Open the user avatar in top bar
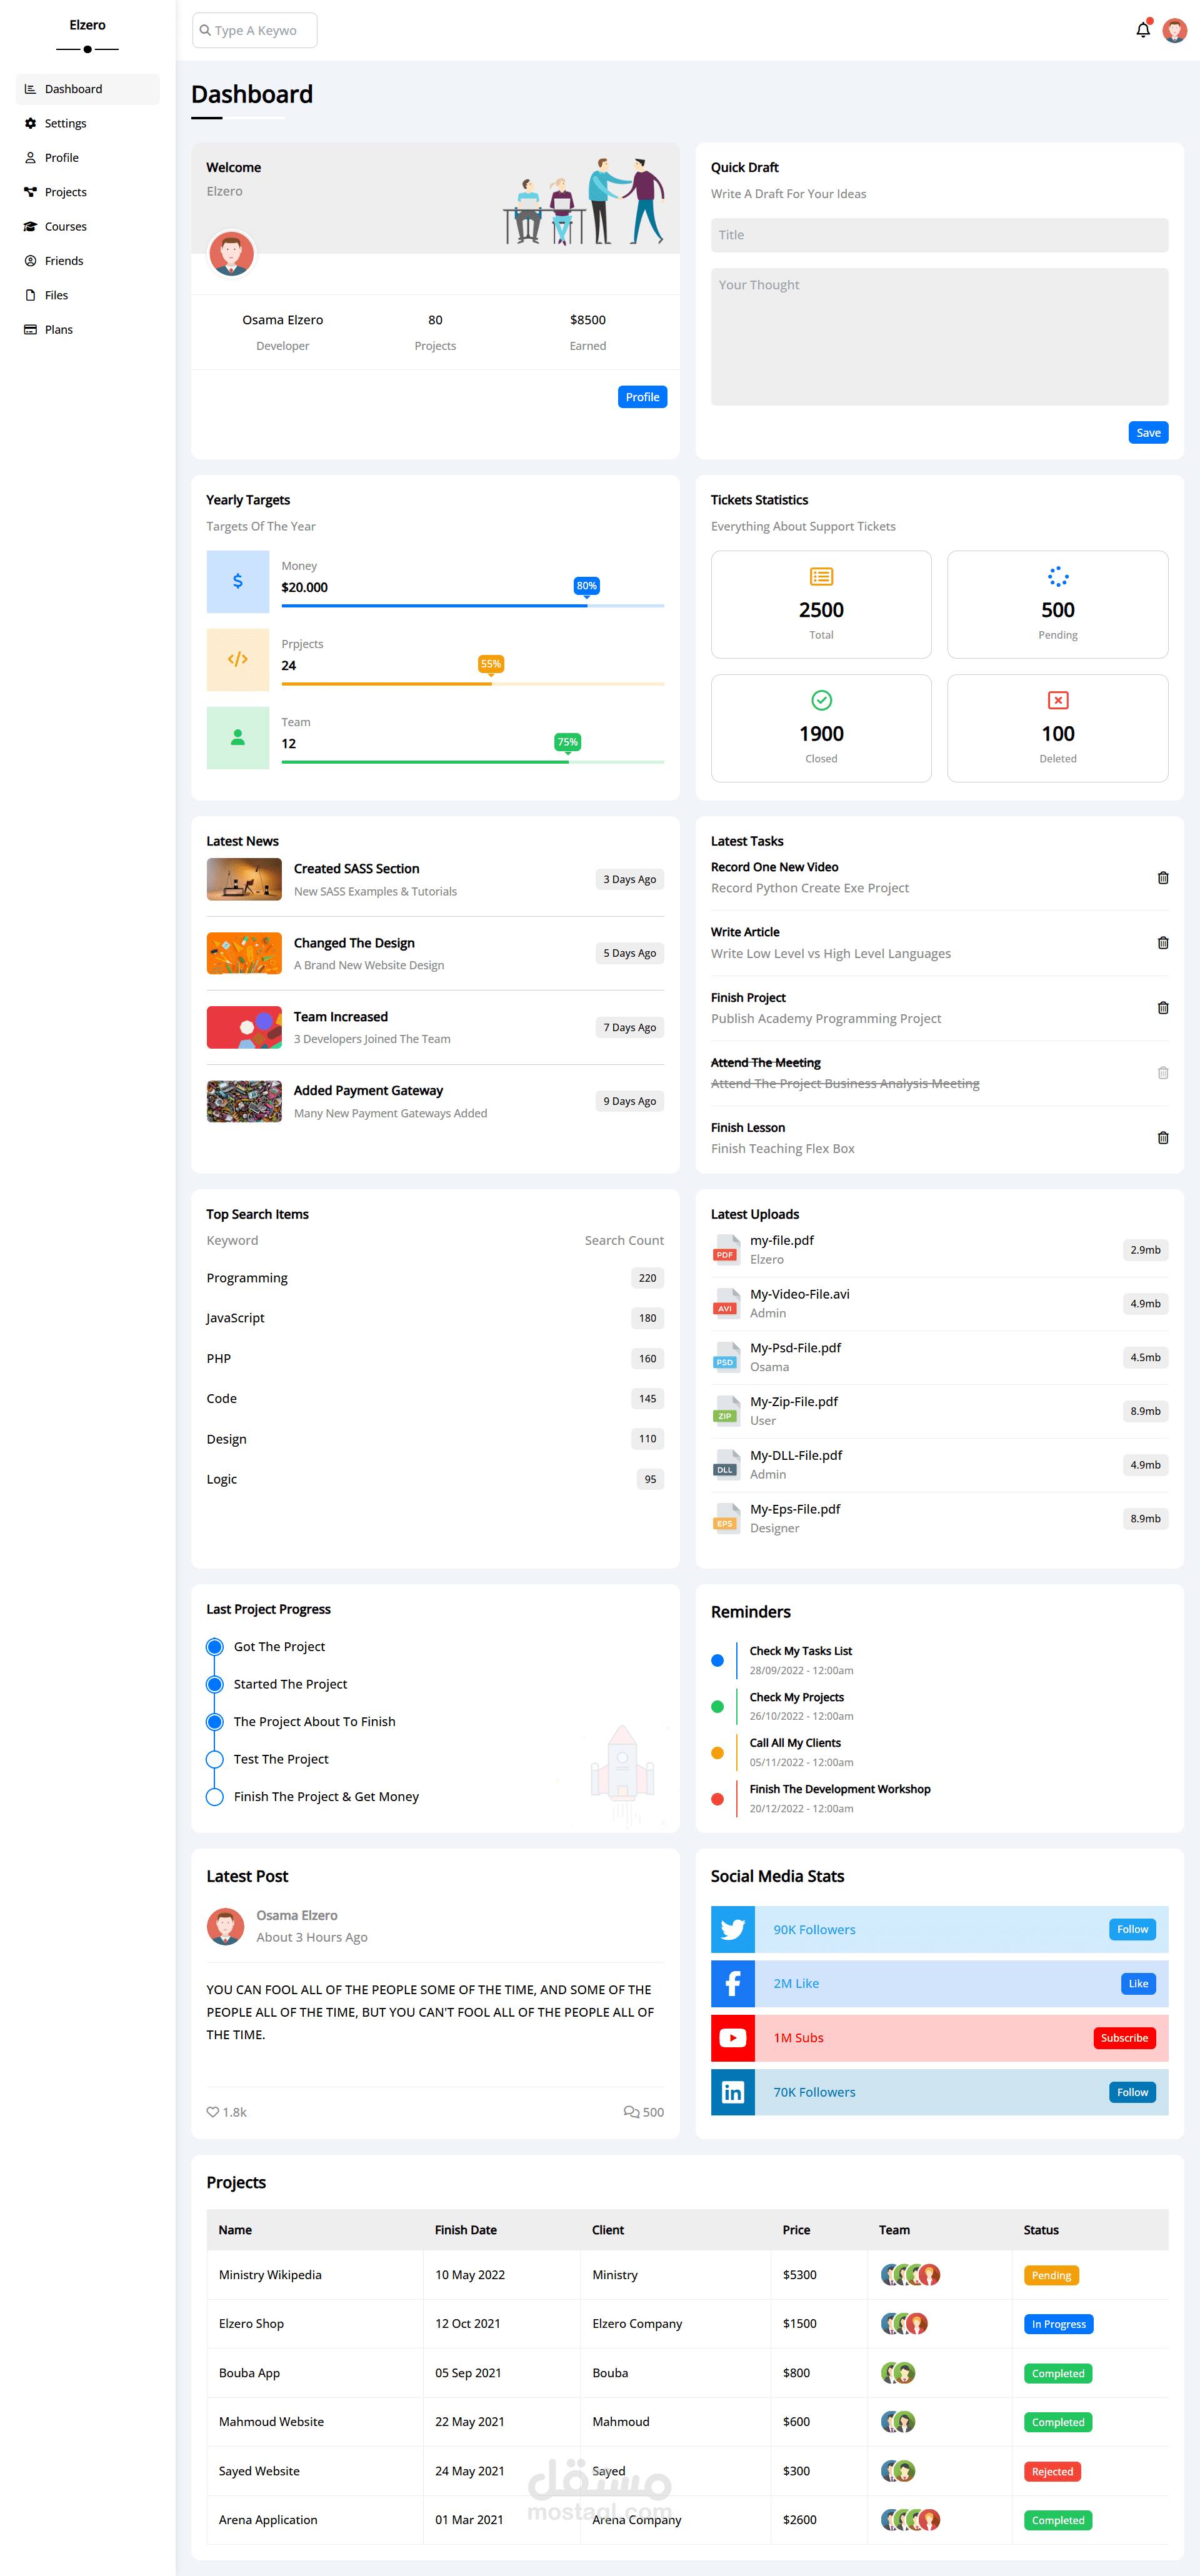This screenshot has width=1200, height=2576. 1175,30
